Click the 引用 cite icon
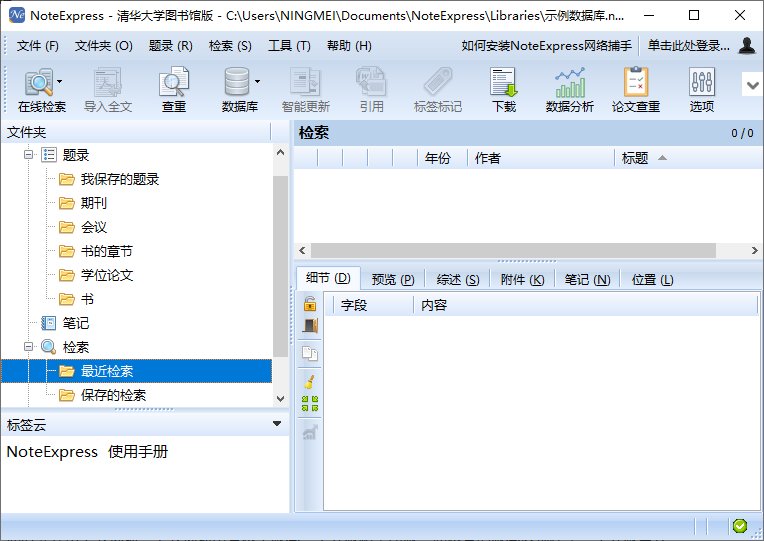 tap(372, 90)
